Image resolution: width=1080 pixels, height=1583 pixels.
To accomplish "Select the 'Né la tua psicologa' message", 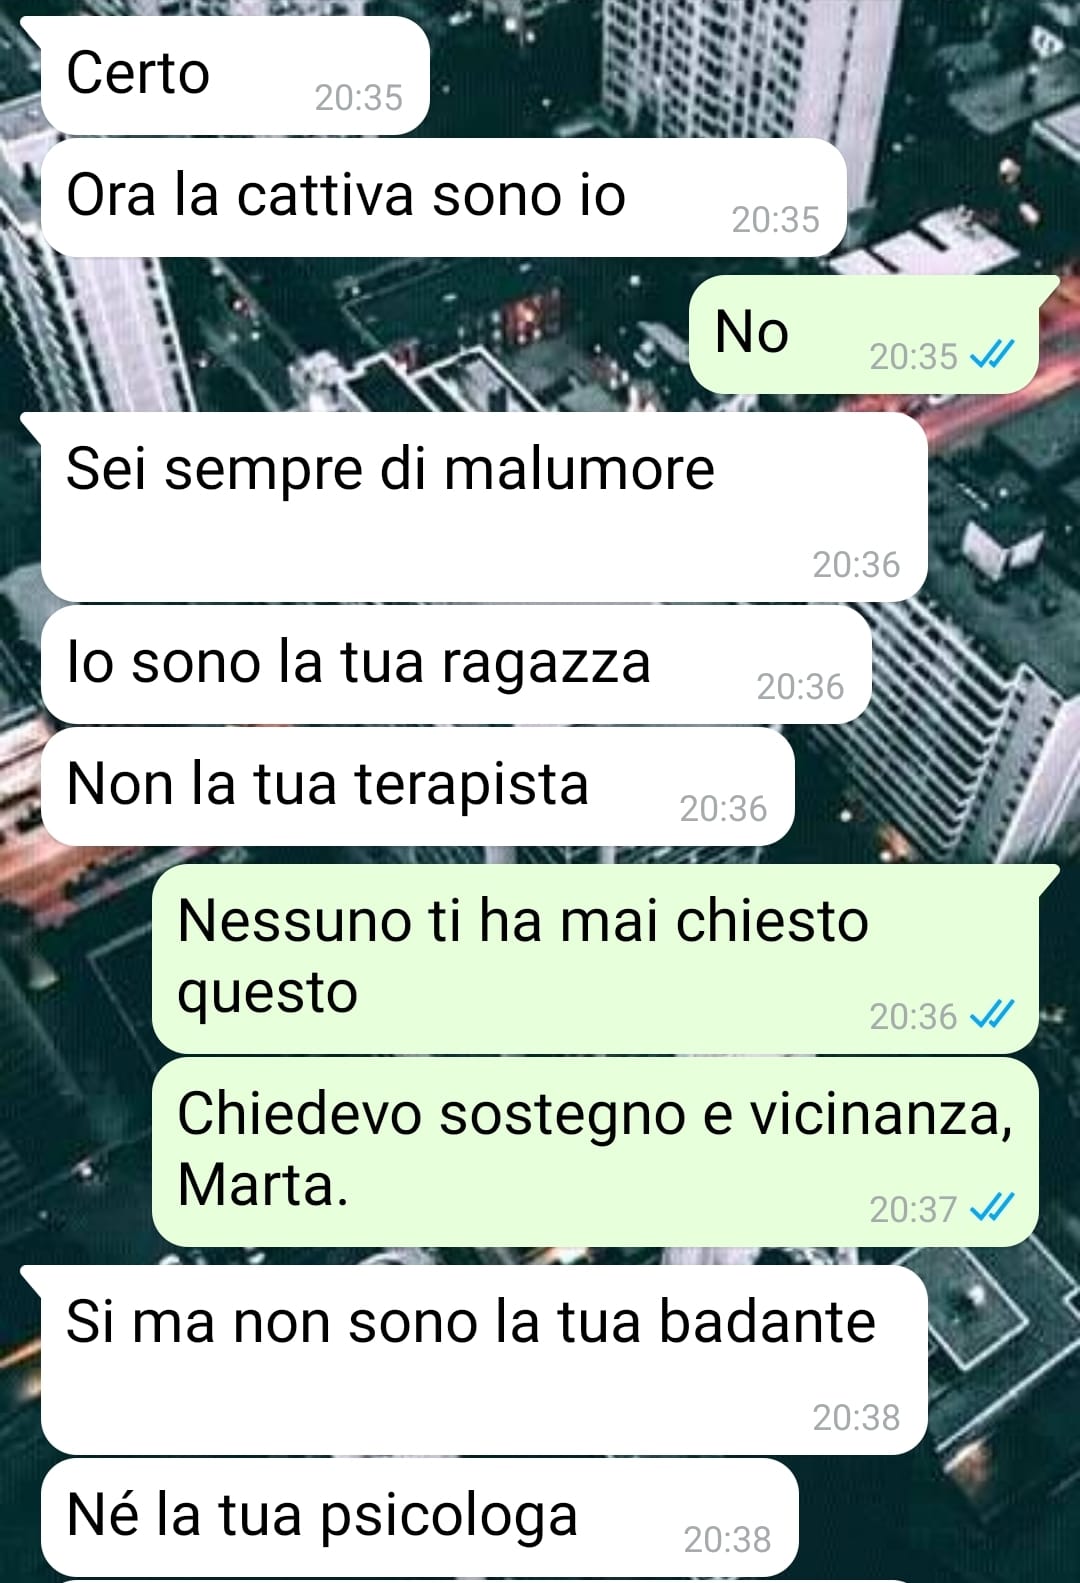I will (419, 1518).
